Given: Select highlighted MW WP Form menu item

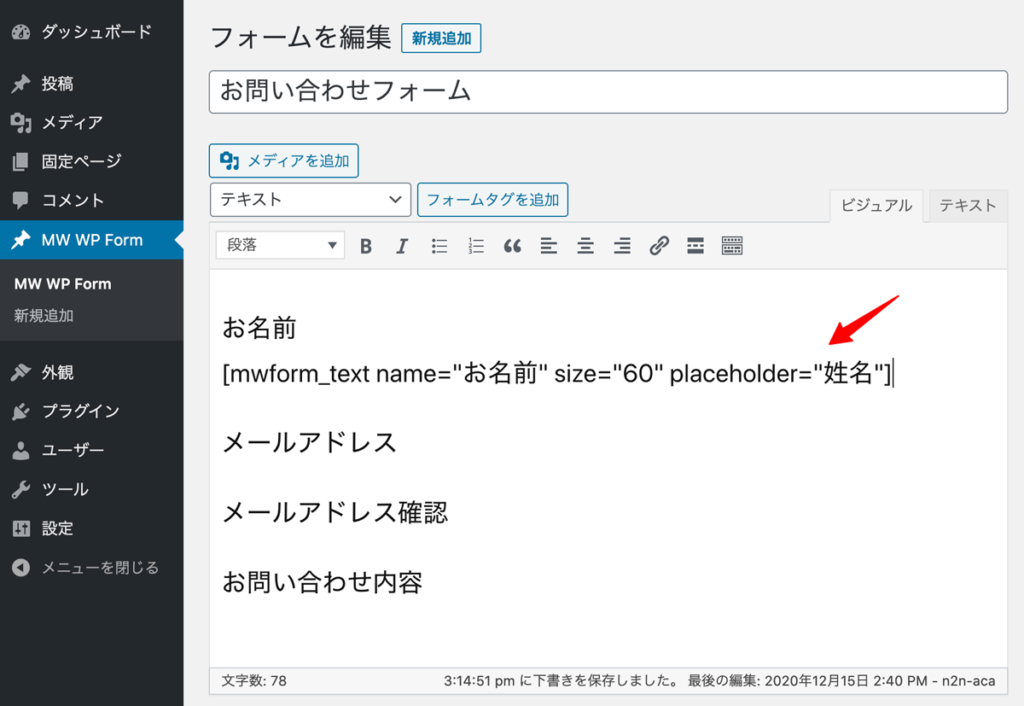Looking at the screenshot, I should [x=91, y=240].
